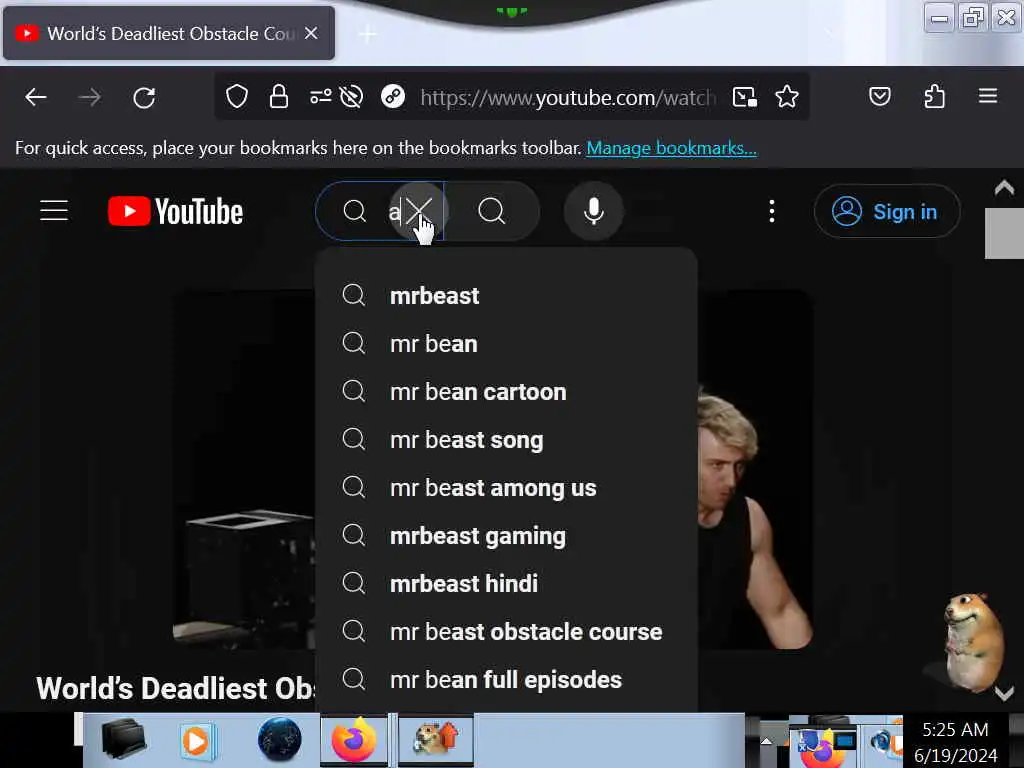Viewport: 1024px width, 768px height.
Task: Pick 'mr beast among us' suggestion
Action: 505,488
